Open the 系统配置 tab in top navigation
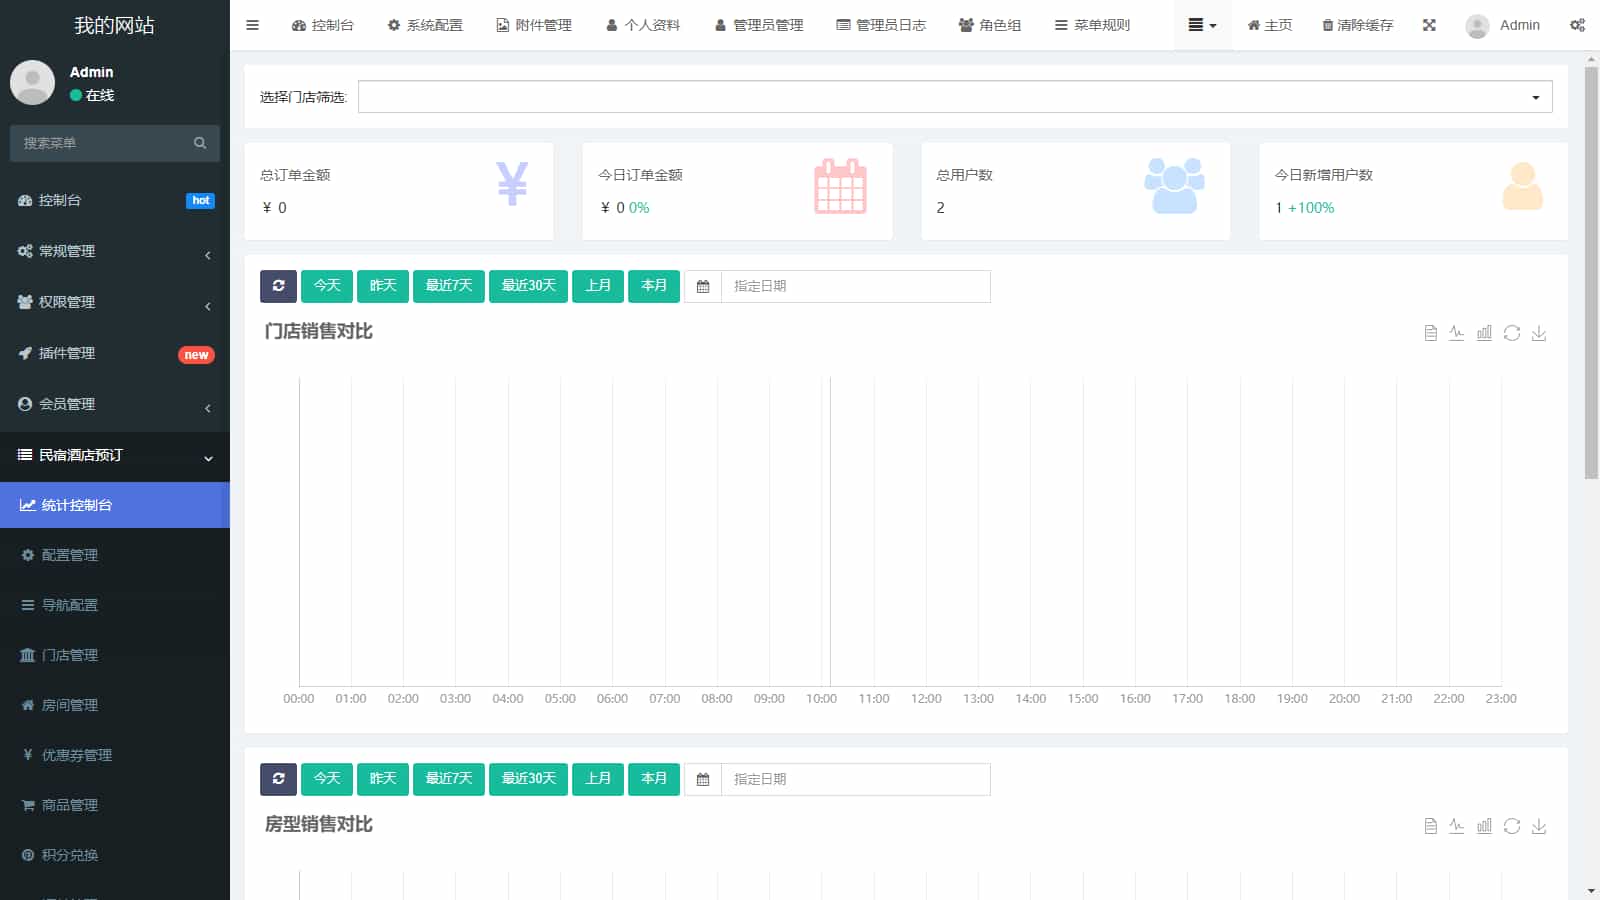This screenshot has width=1600, height=900. tap(425, 25)
